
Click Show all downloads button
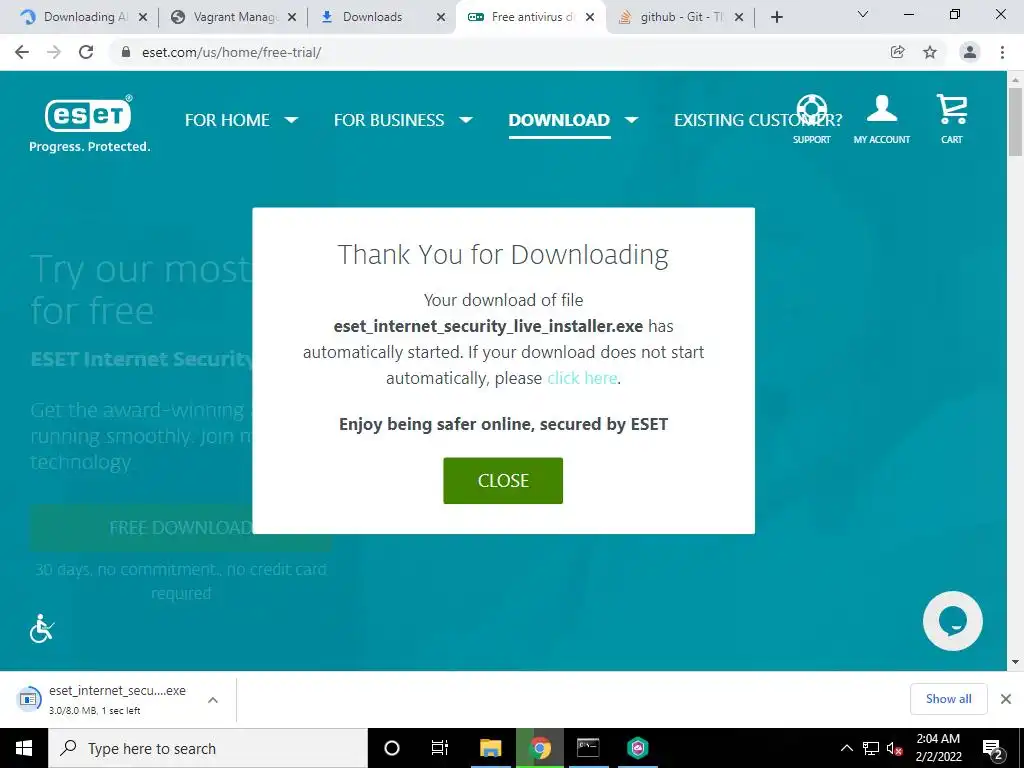pos(948,699)
